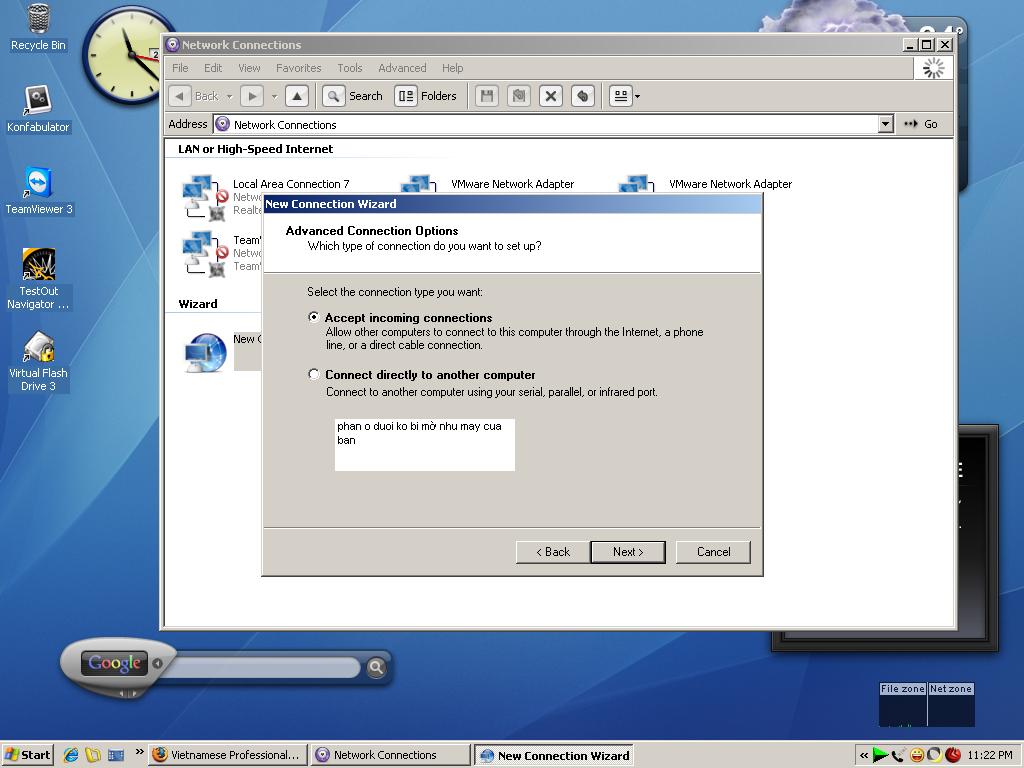The height and width of the screenshot is (768, 1024).
Task: Select the Virtual Flash Drive 3 icon
Action: click(38, 350)
